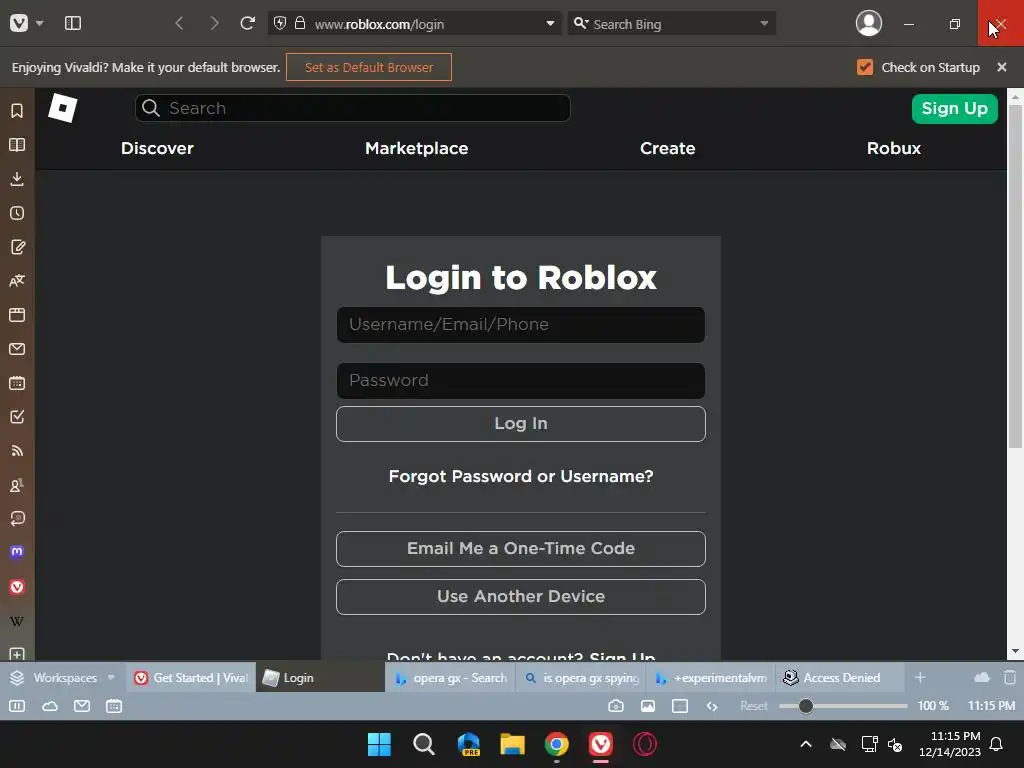
Task: Open Forgot Password or Username link
Action: coord(520,476)
